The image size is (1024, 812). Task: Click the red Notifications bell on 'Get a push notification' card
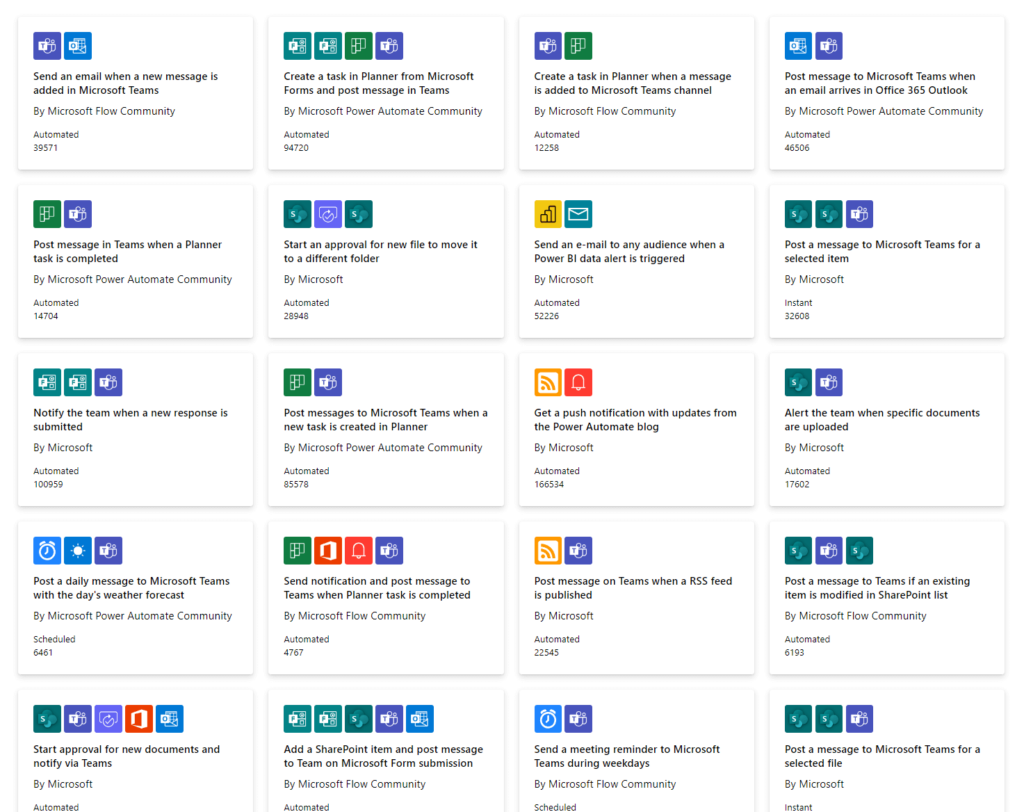tap(579, 382)
